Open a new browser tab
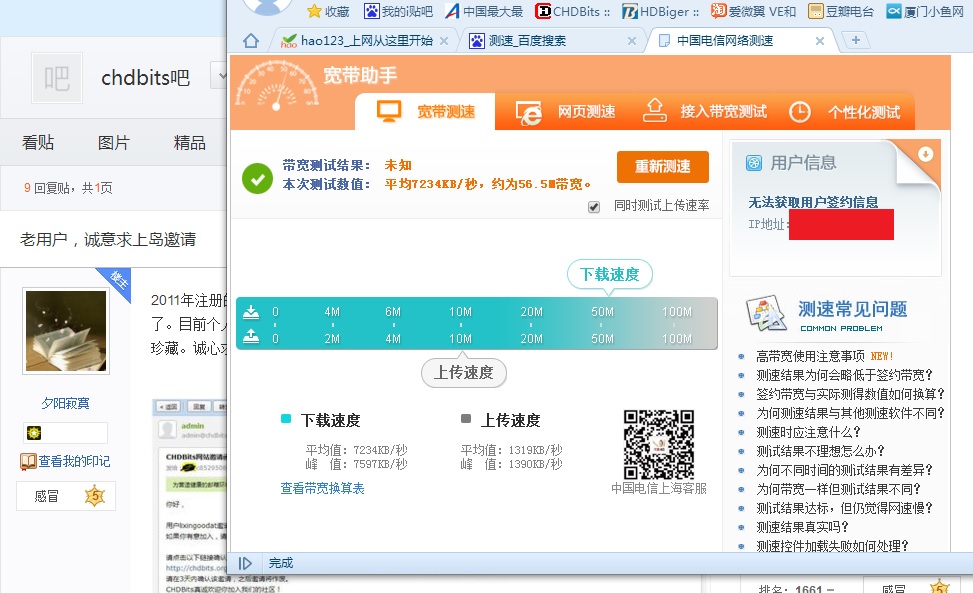Image resolution: width=973 pixels, height=593 pixels. tap(856, 40)
